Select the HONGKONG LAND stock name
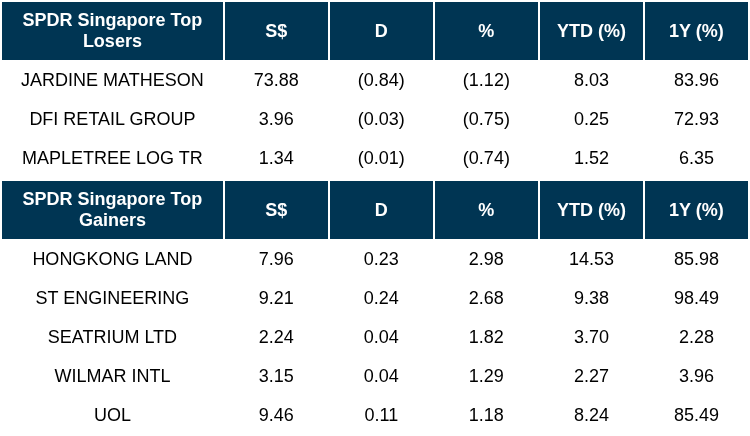This screenshot has height=436, width=750. 112,259
